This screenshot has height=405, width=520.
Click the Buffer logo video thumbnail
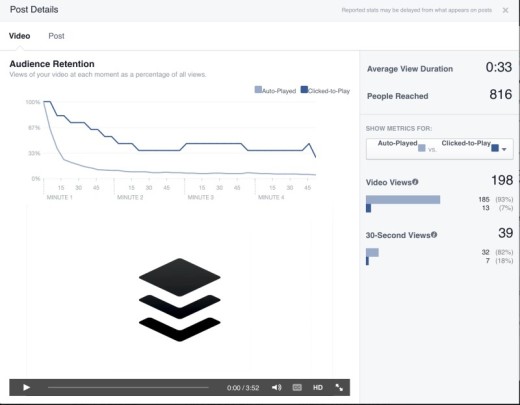180,299
